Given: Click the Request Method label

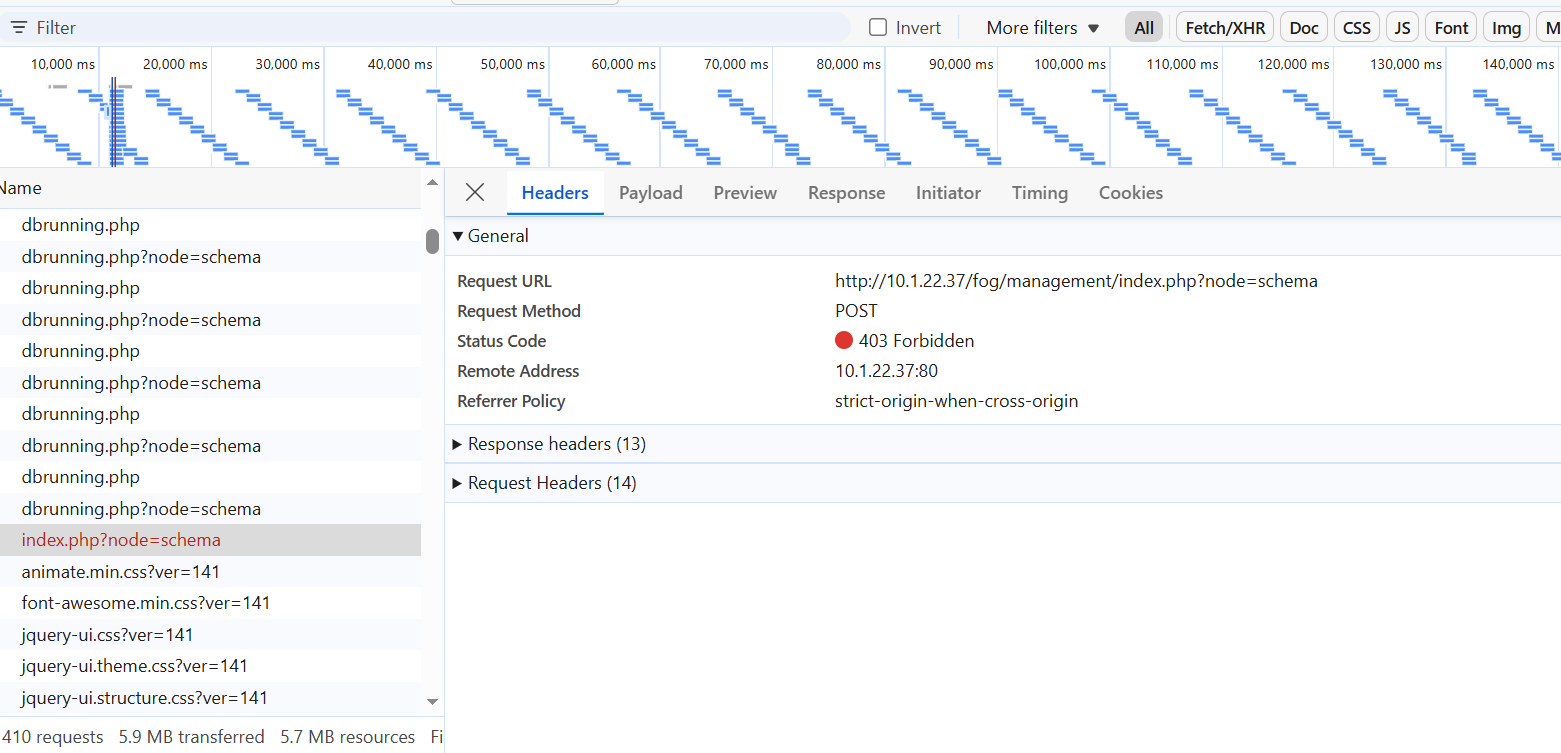Looking at the screenshot, I should [519, 311].
